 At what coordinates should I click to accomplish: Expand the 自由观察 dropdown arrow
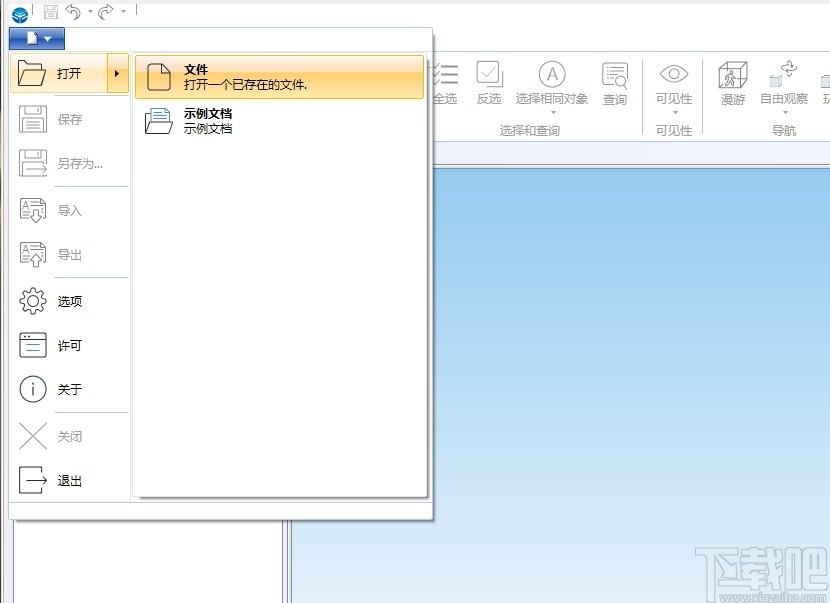point(786,113)
